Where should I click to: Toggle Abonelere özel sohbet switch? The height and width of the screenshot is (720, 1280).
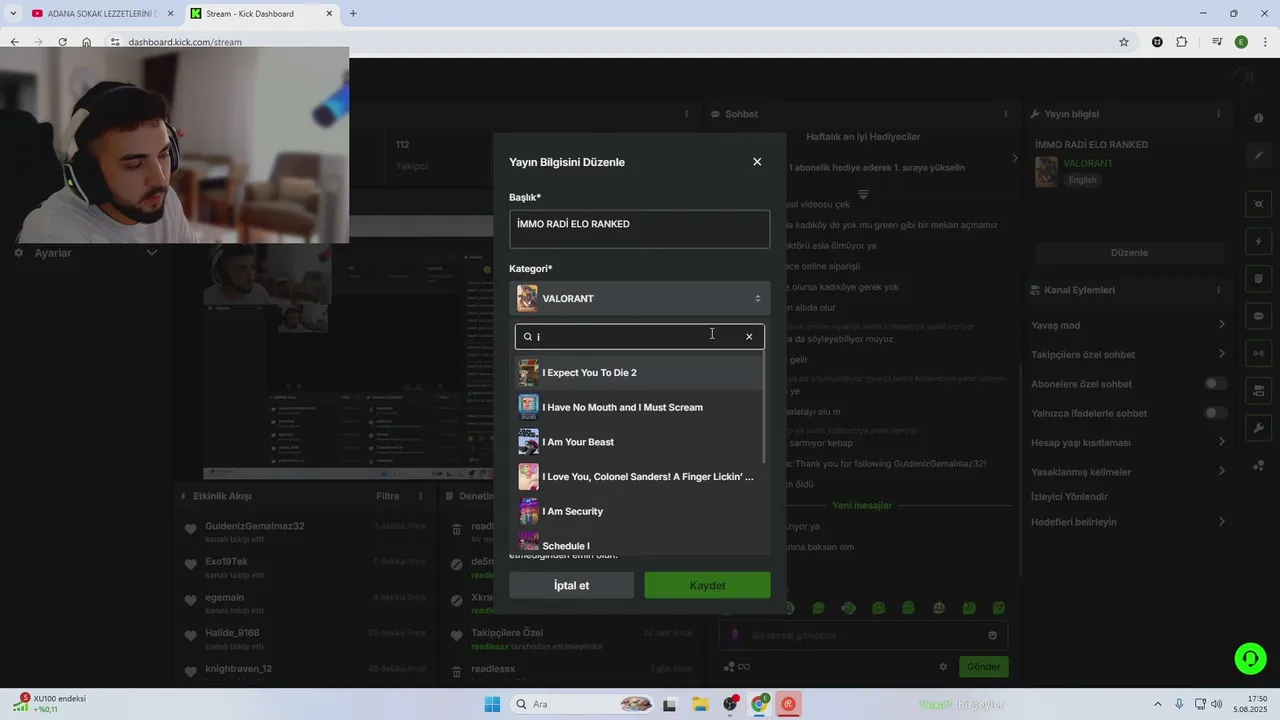point(1215,384)
